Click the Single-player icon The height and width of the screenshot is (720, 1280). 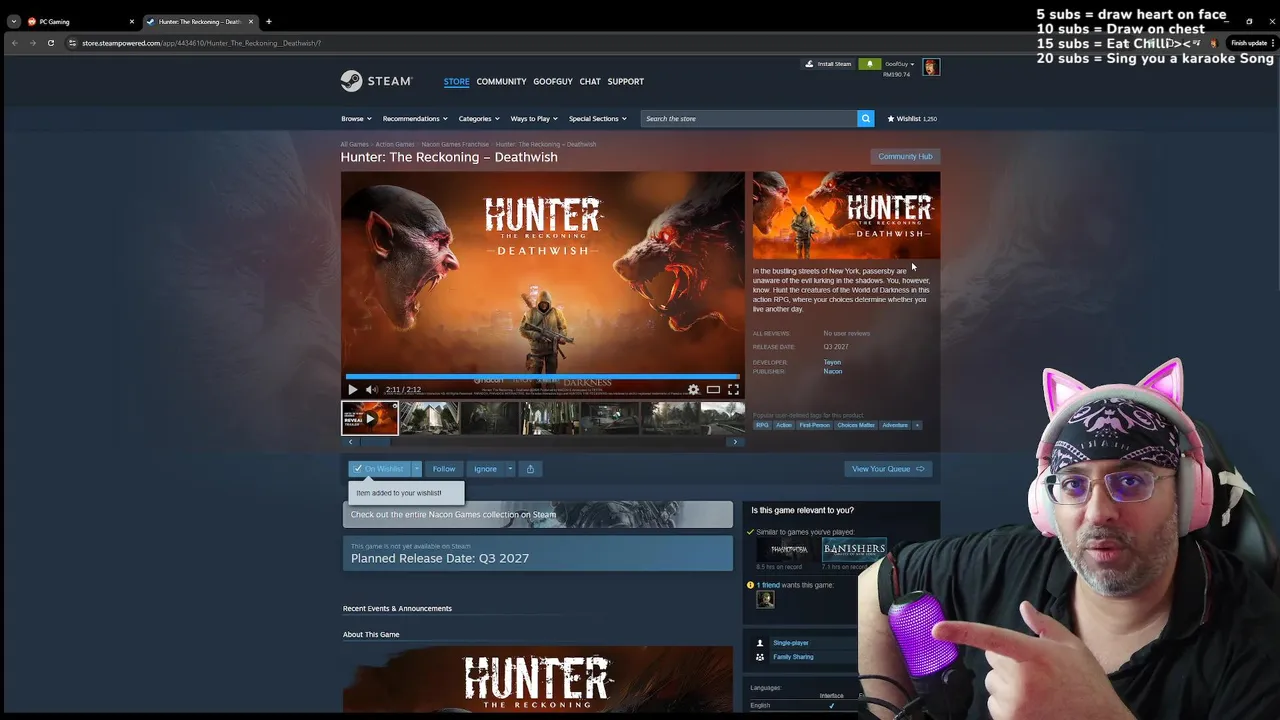(760, 643)
